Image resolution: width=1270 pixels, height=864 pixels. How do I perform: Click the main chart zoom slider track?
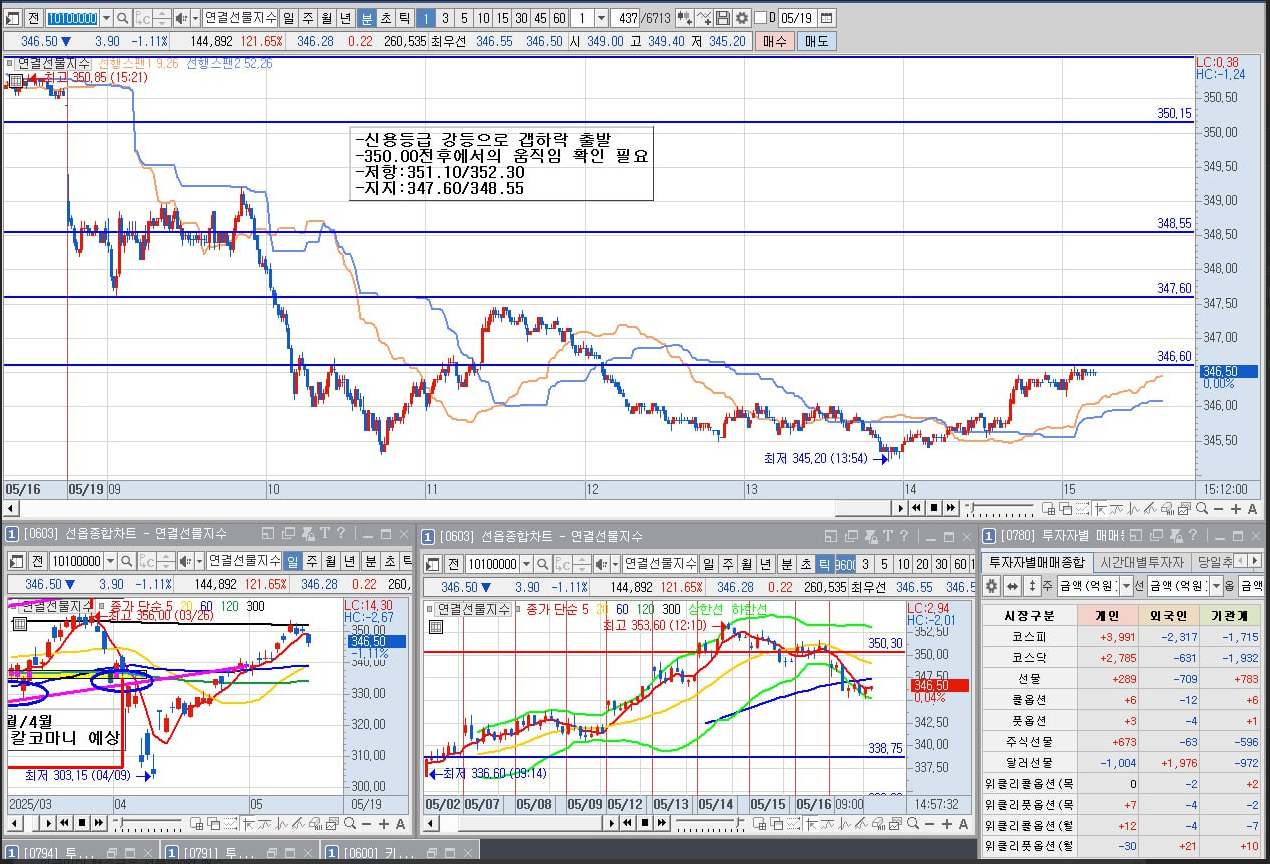pyautogui.click(x=1000, y=507)
